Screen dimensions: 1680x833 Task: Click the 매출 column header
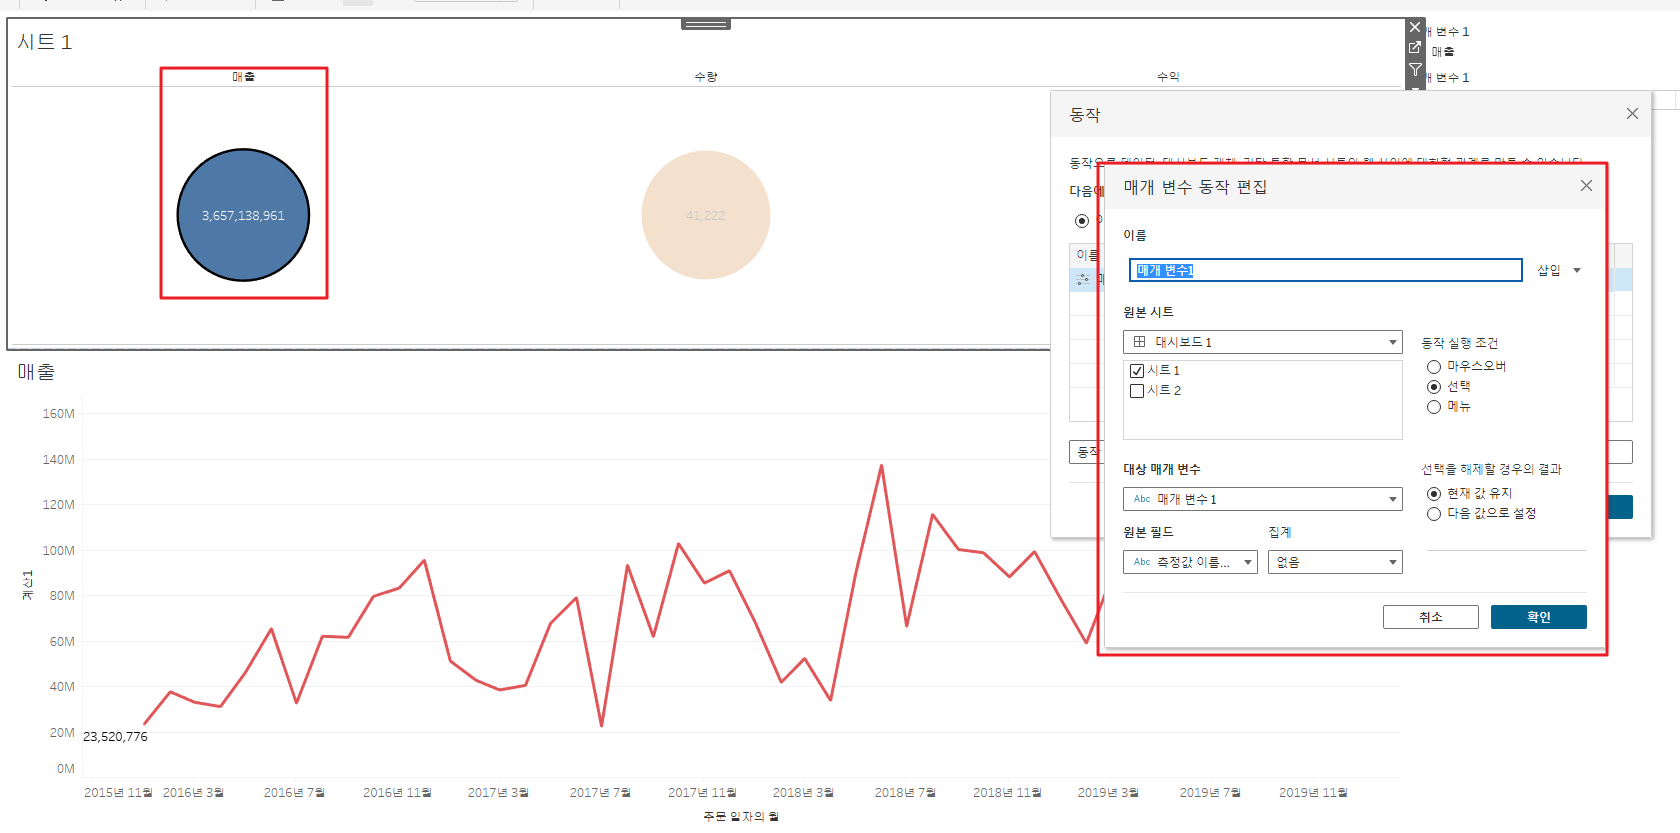tap(244, 77)
